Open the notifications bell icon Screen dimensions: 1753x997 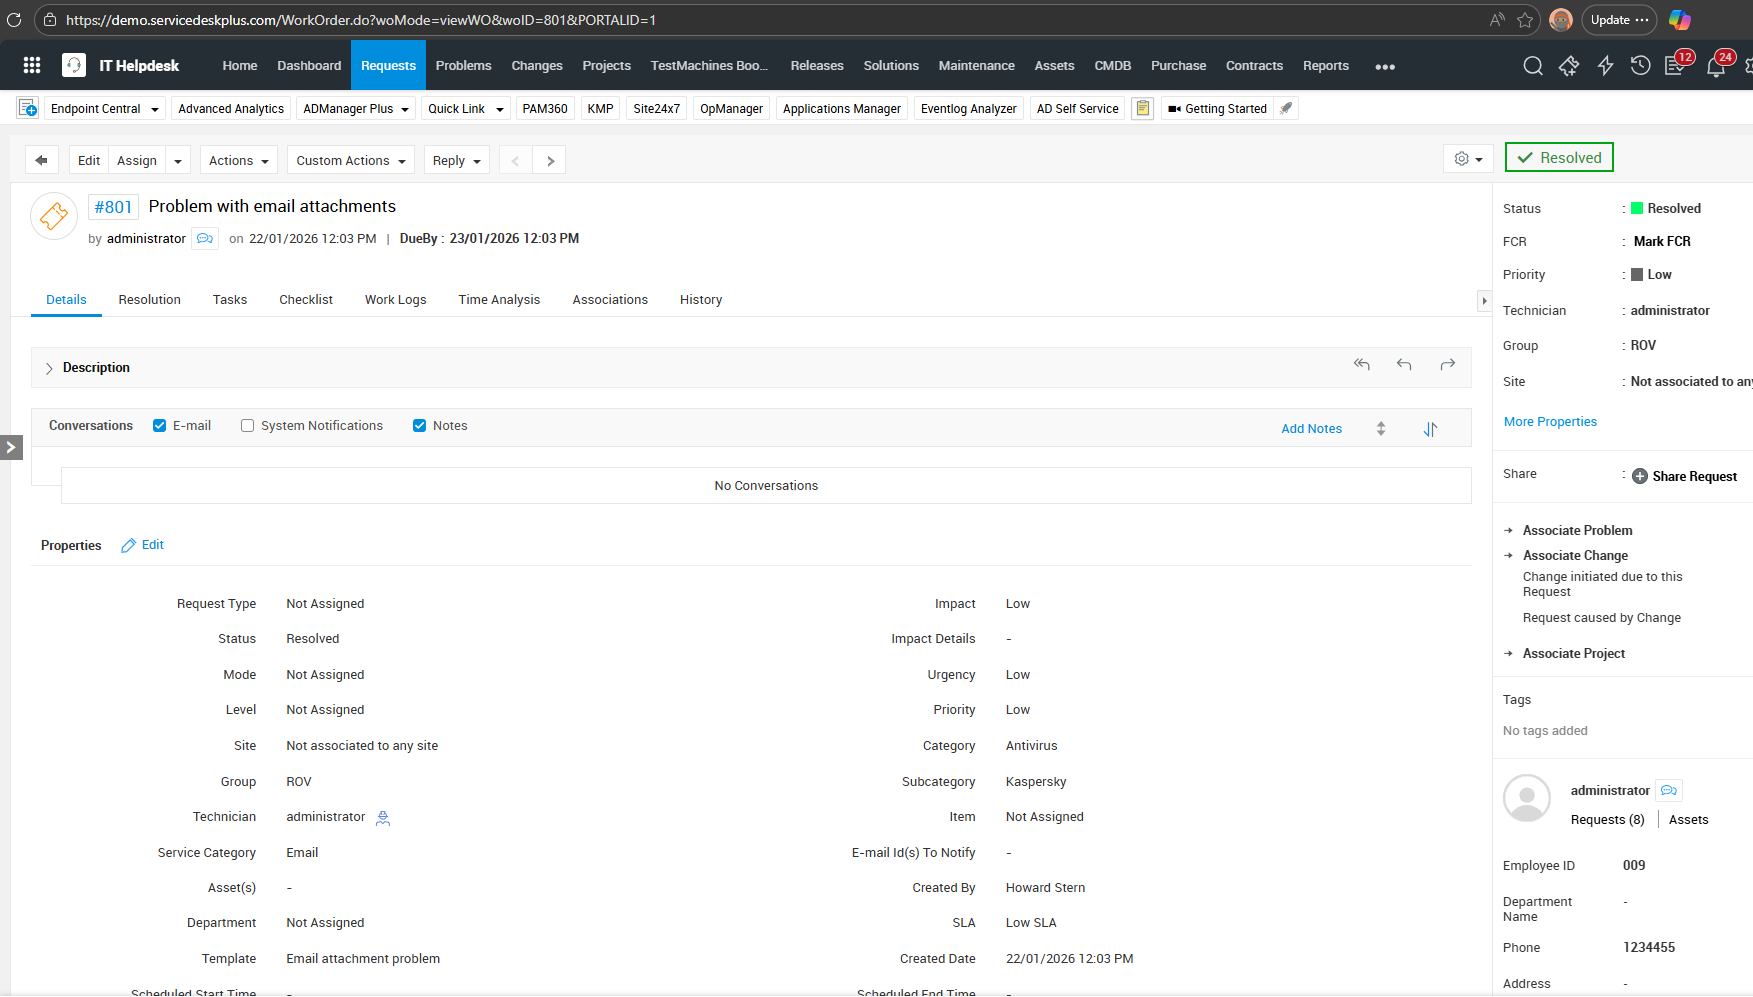[1716, 66]
